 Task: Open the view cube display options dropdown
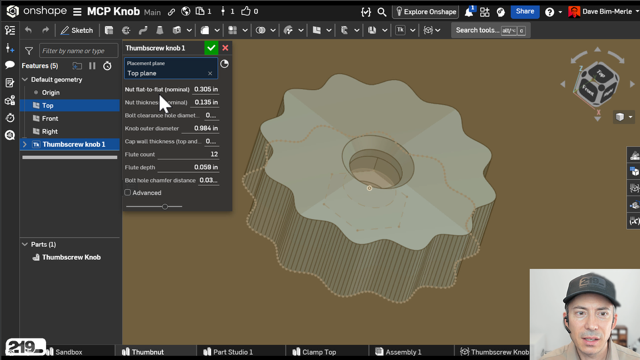click(630, 117)
